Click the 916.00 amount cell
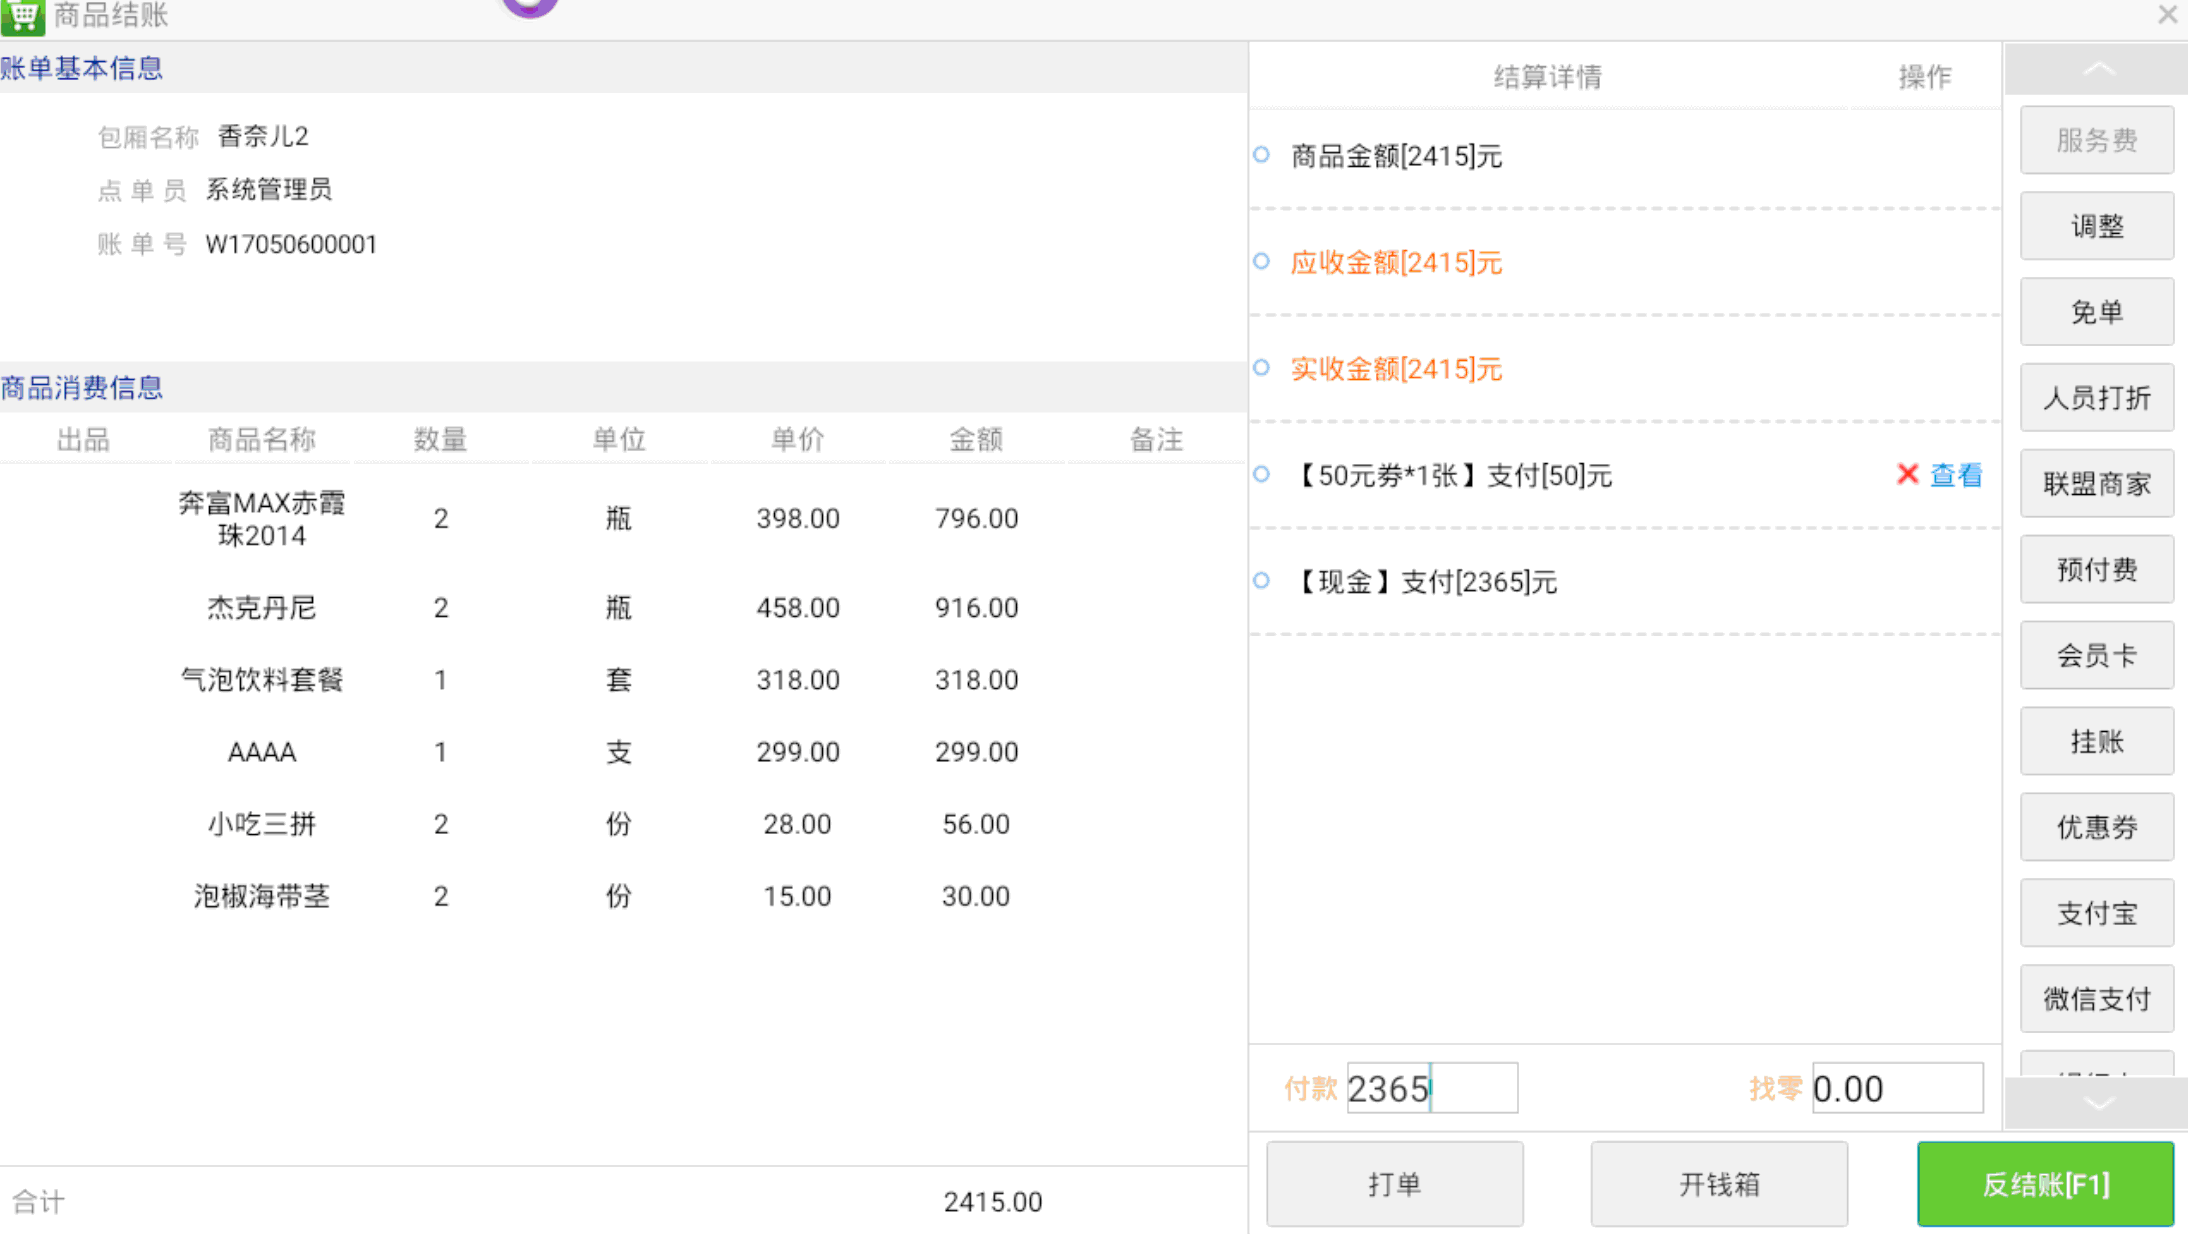Viewport: 2188px width, 1234px height. (x=976, y=608)
